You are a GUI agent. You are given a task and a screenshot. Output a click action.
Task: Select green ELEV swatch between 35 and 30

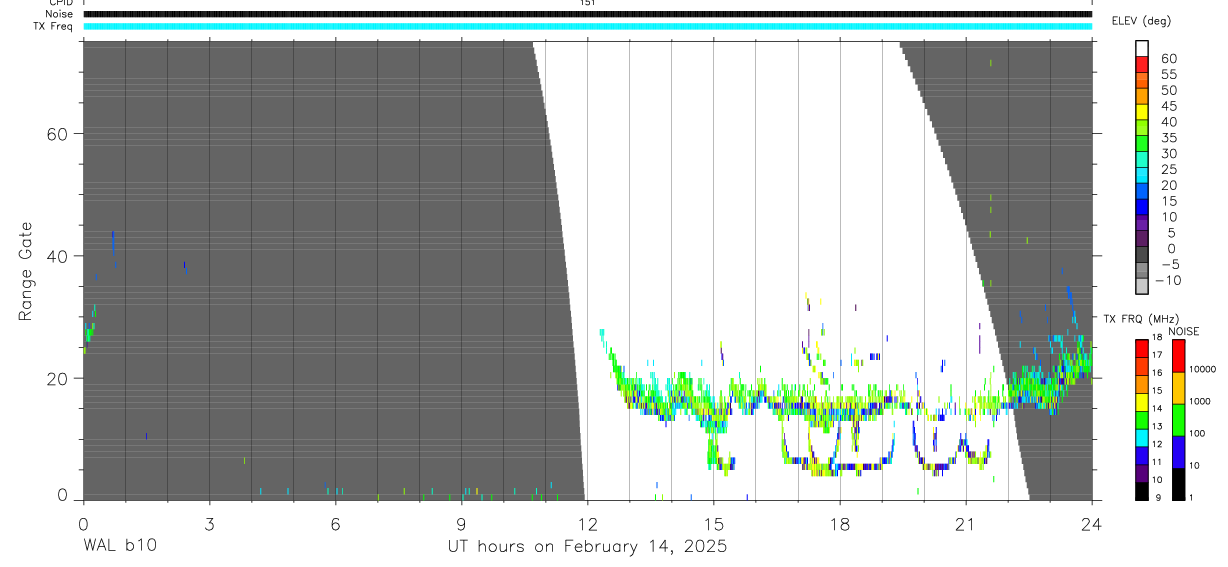click(1141, 144)
